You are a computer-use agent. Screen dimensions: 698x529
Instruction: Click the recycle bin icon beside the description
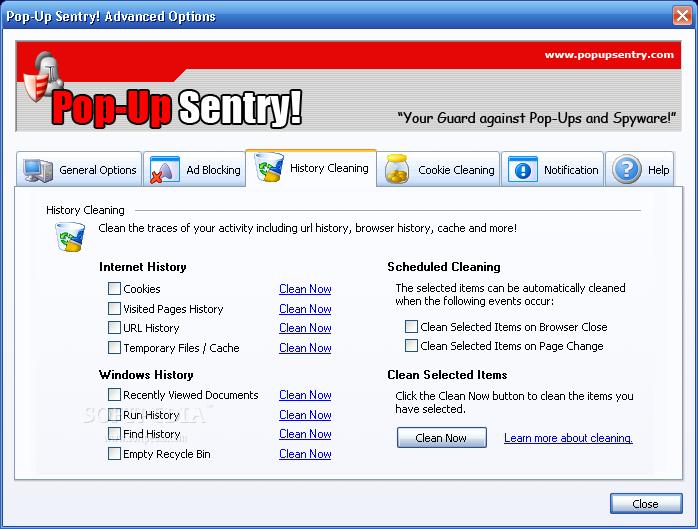(70, 237)
